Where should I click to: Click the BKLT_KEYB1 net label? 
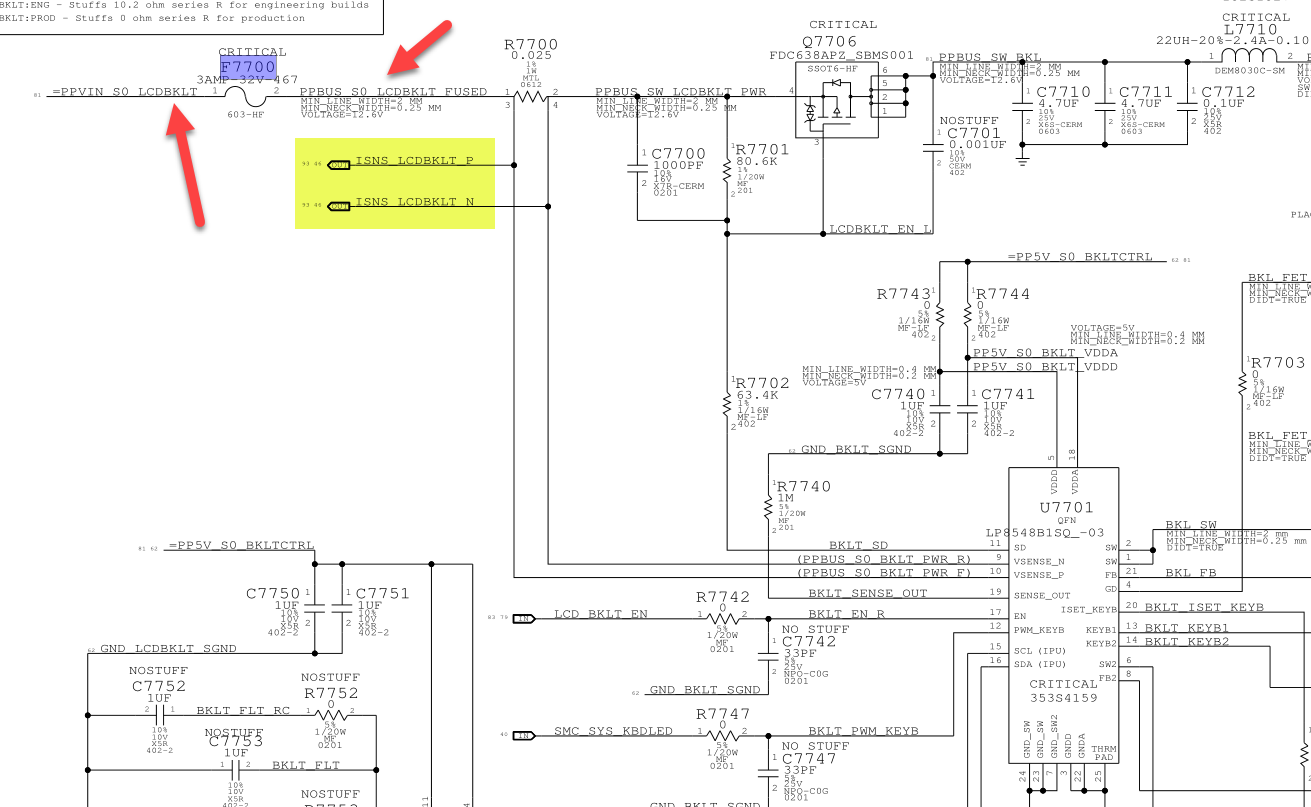[1186, 627]
